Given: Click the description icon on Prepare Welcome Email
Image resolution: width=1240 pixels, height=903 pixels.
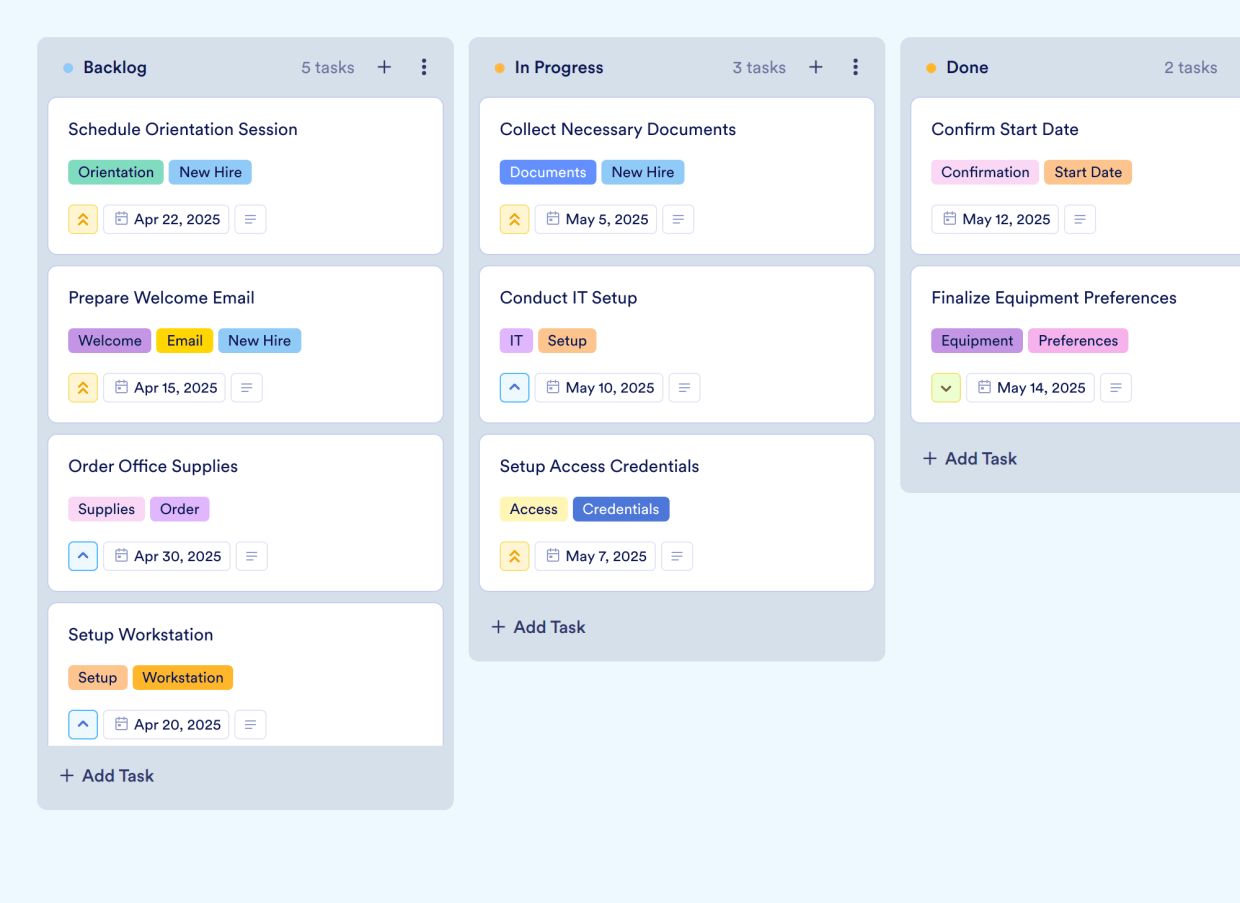Looking at the screenshot, I should click(x=246, y=387).
